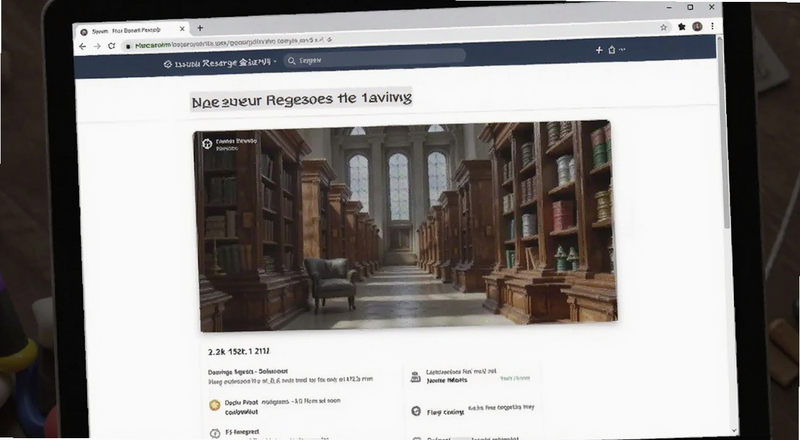The image size is (800, 440).
Task: Open a new tab with the plus button
Action: coord(200,28)
